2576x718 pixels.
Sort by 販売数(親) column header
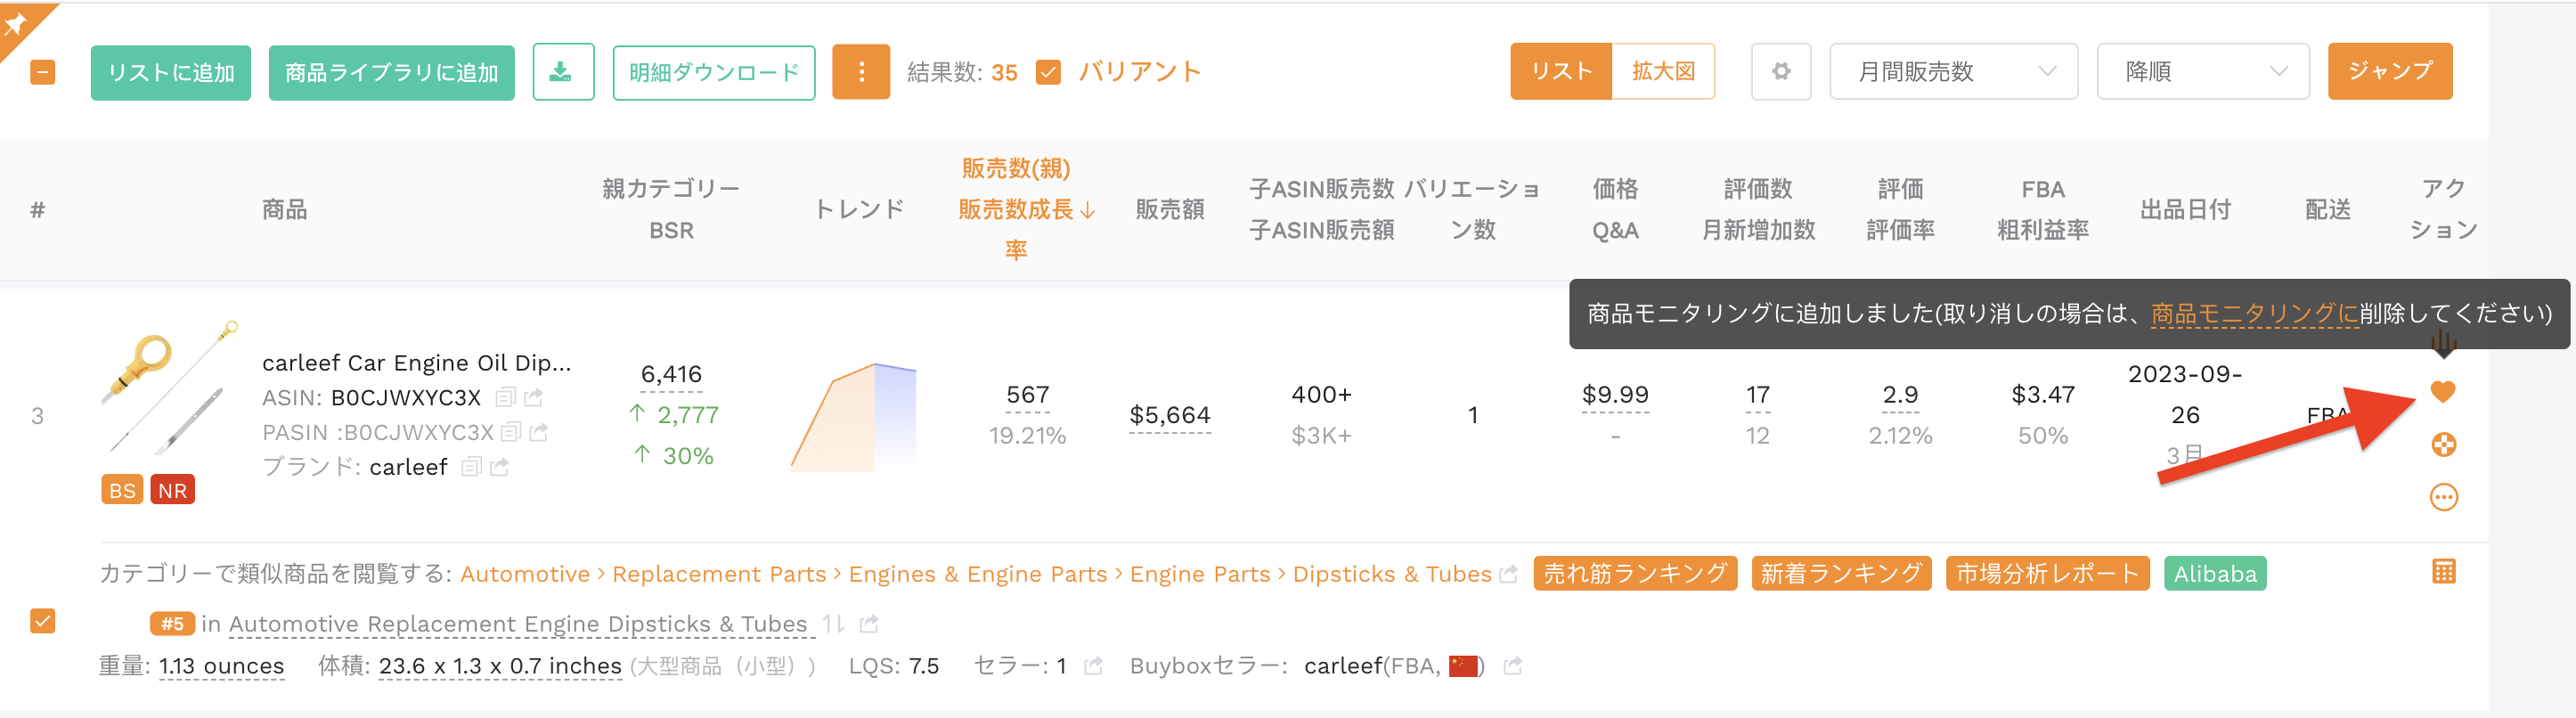tap(1016, 168)
